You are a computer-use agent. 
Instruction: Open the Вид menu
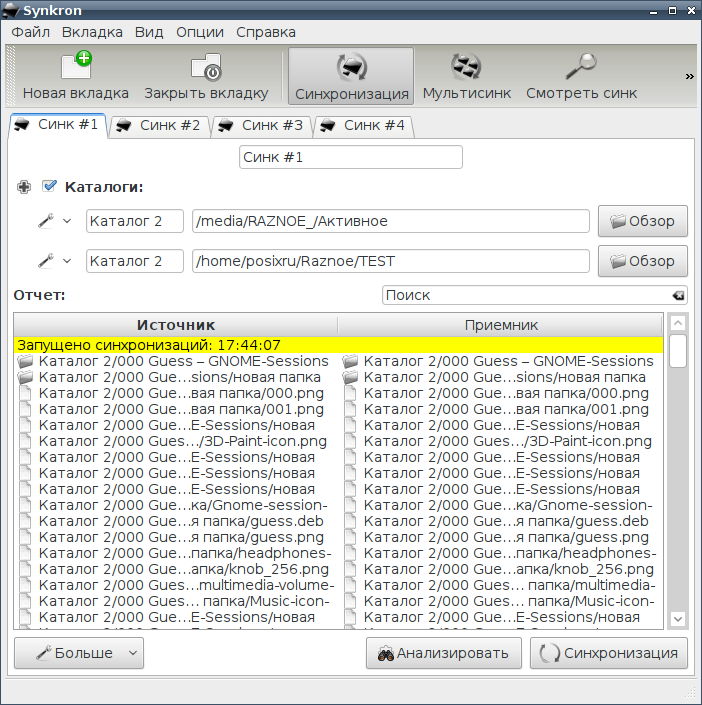[149, 32]
